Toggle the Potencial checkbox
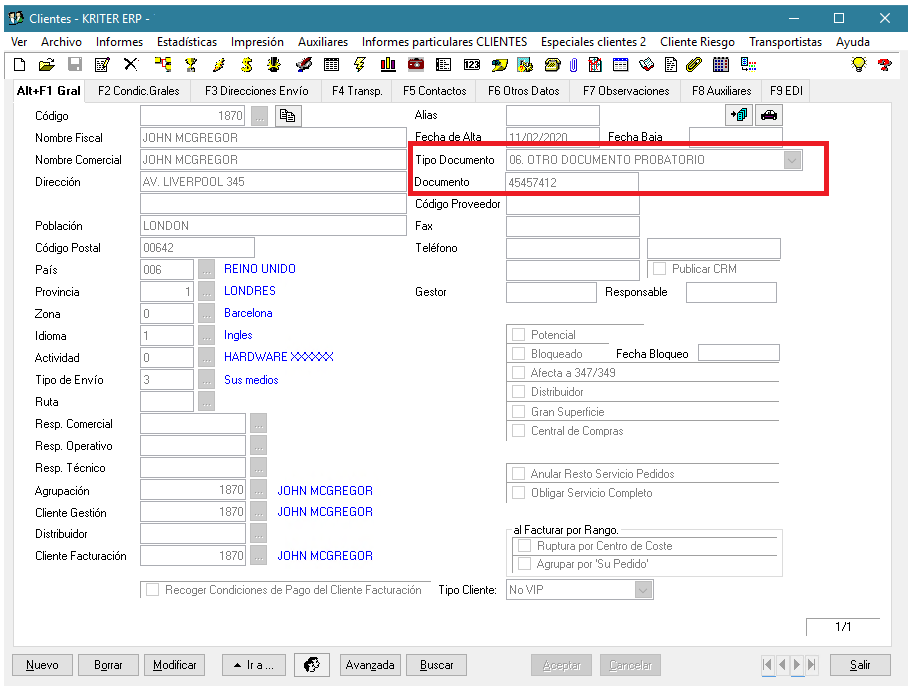 click(518, 334)
